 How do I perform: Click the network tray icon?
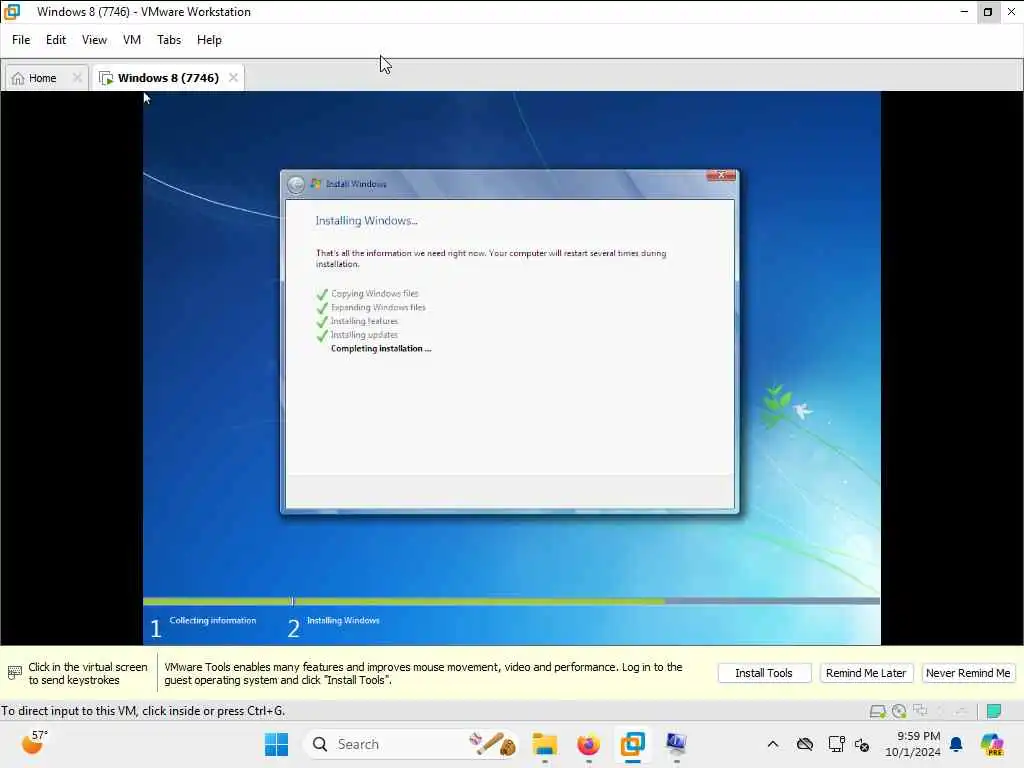pyautogui.click(x=836, y=744)
